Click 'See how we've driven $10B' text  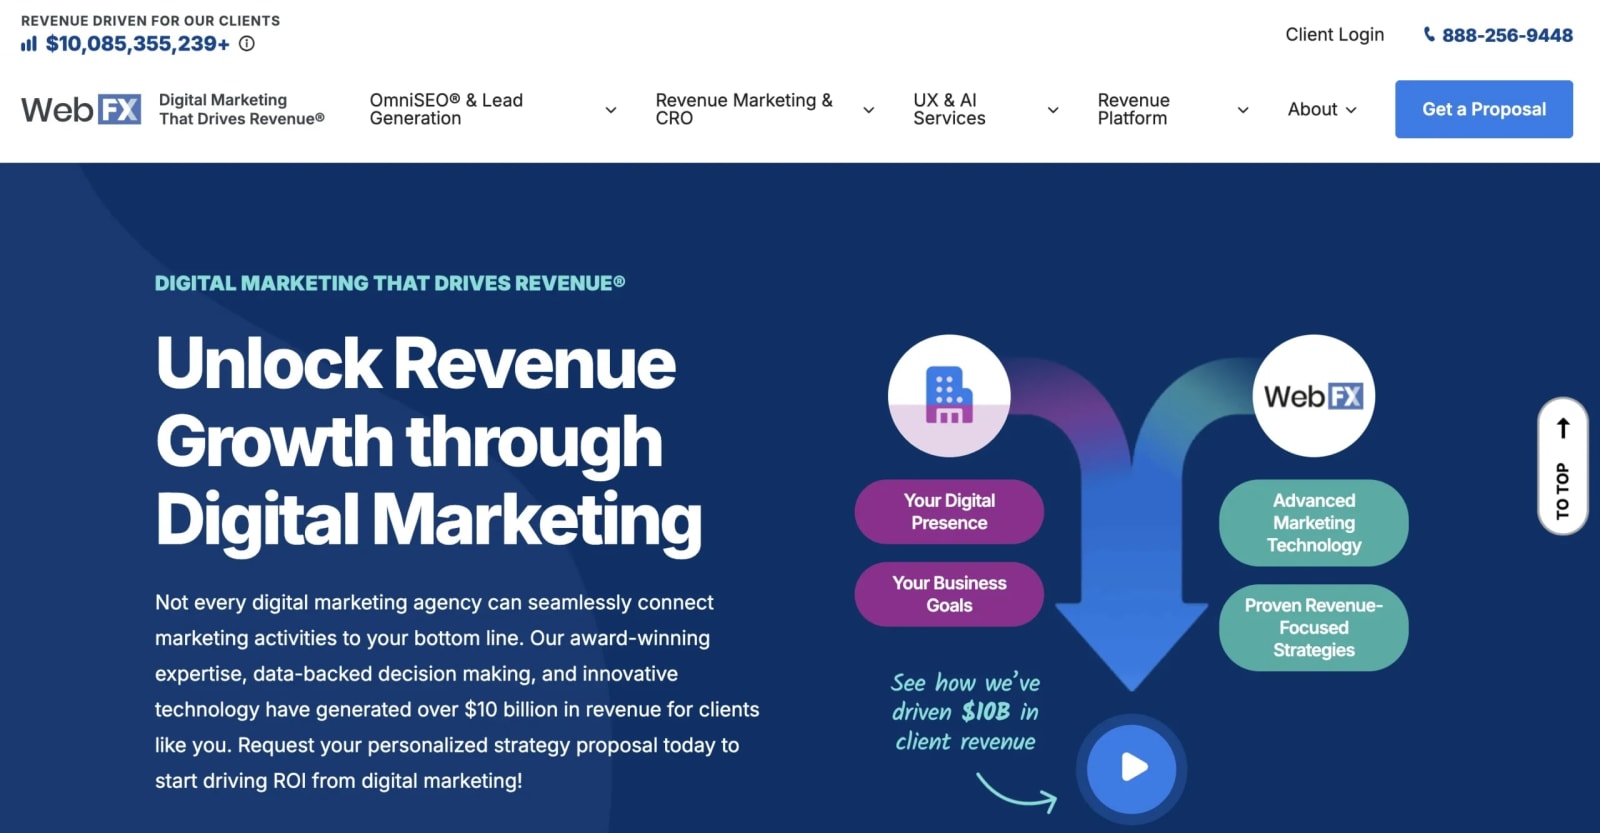click(966, 711)
